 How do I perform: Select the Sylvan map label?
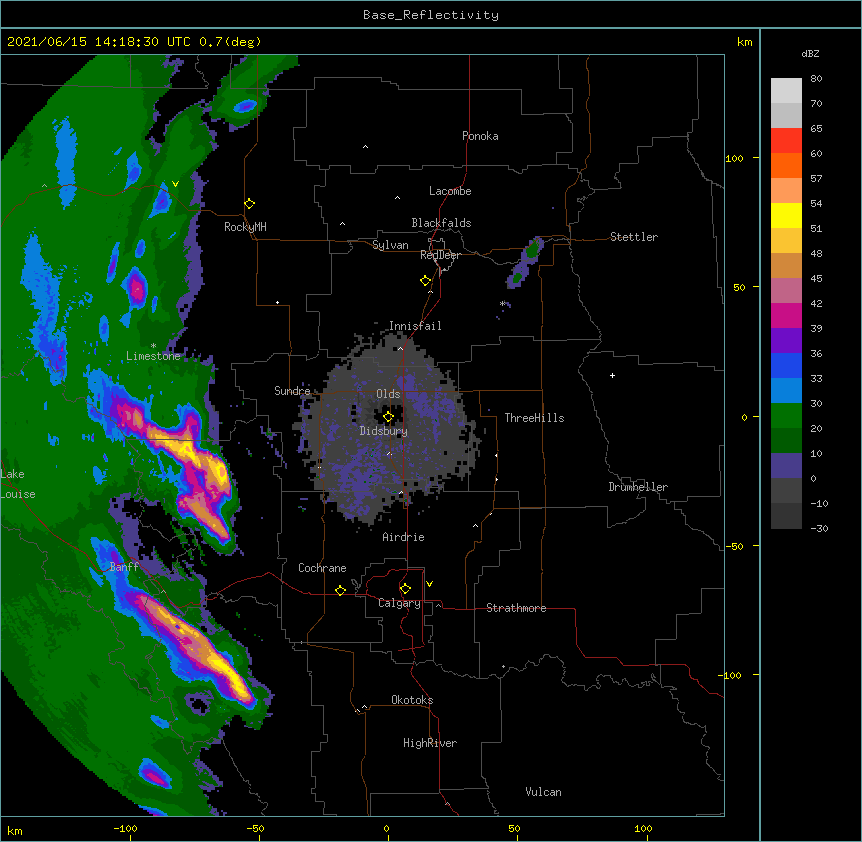tap(390, 245)
